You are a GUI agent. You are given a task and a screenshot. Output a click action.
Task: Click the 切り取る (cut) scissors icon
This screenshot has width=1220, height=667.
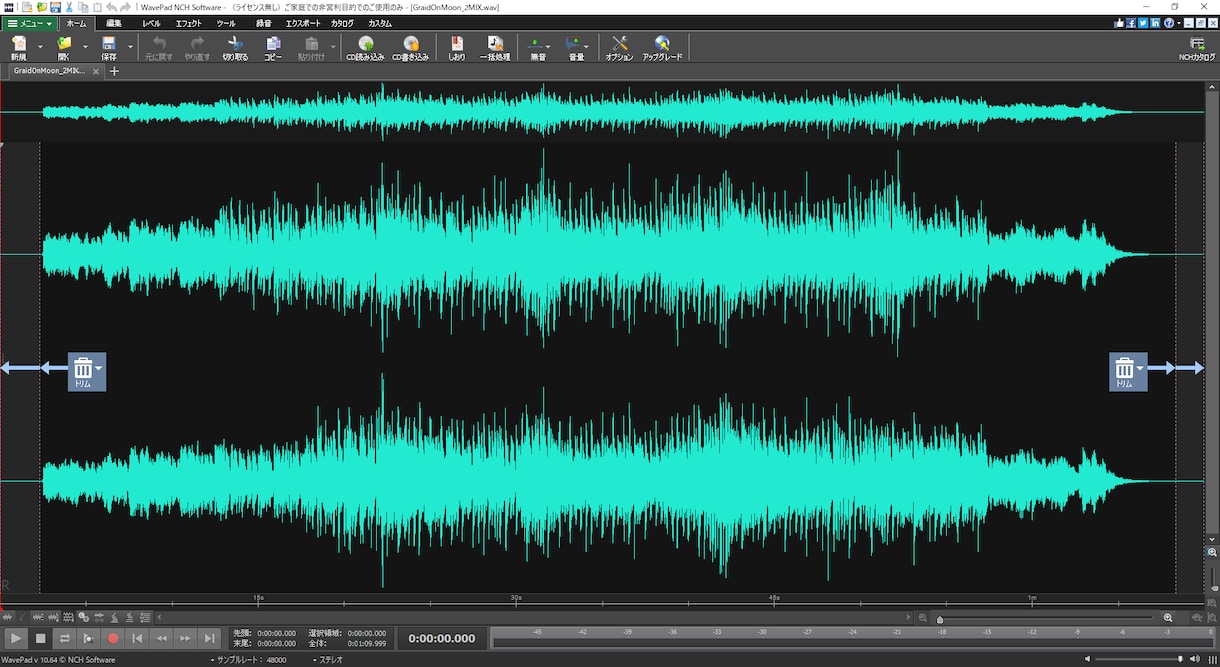(235, 47)
